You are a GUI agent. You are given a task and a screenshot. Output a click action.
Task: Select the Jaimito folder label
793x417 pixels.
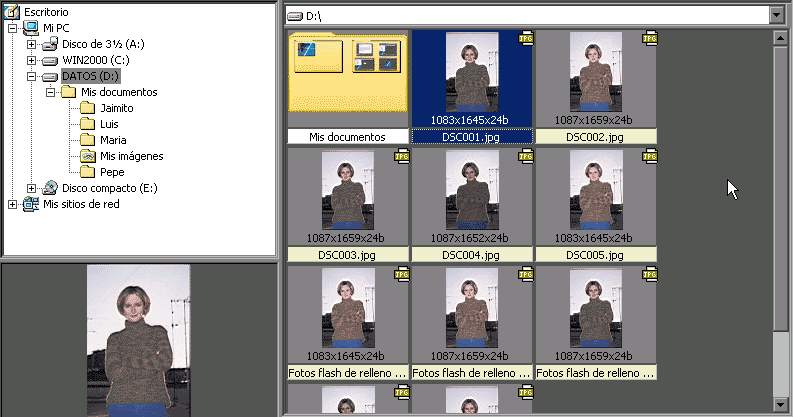(117, 108)
